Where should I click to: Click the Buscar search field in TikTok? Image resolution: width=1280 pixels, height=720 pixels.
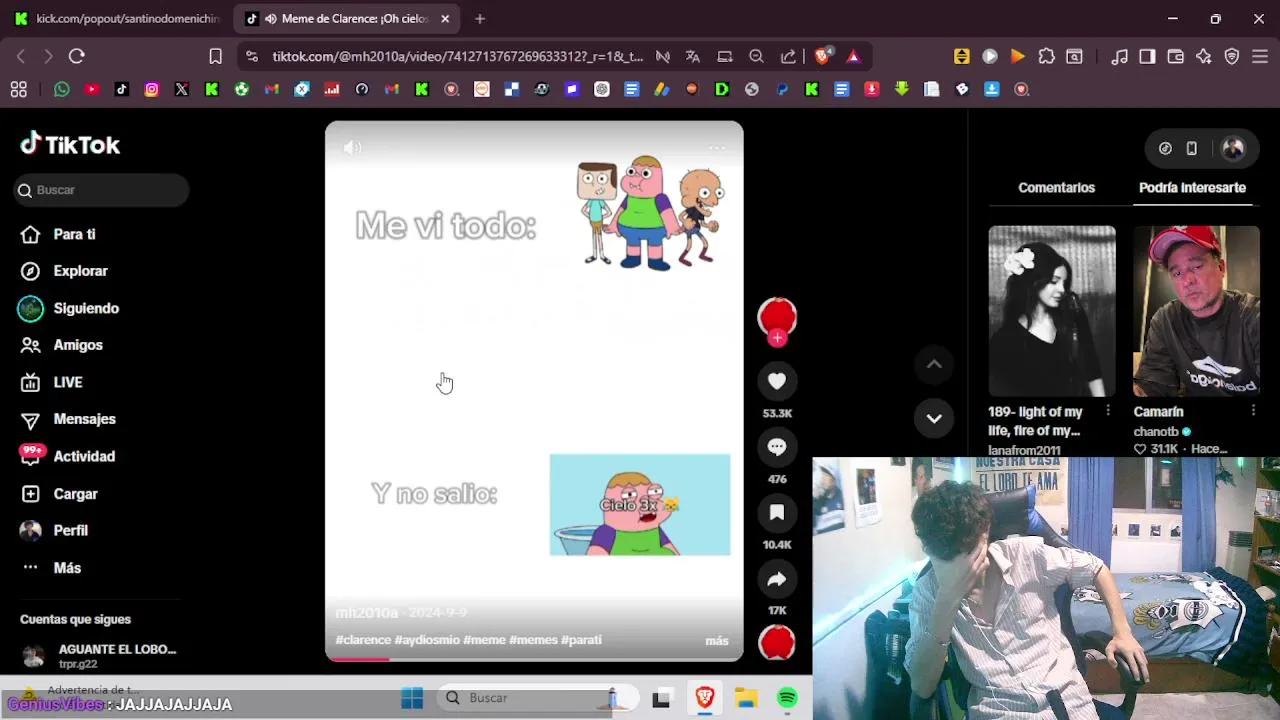[x=101, y=190]
